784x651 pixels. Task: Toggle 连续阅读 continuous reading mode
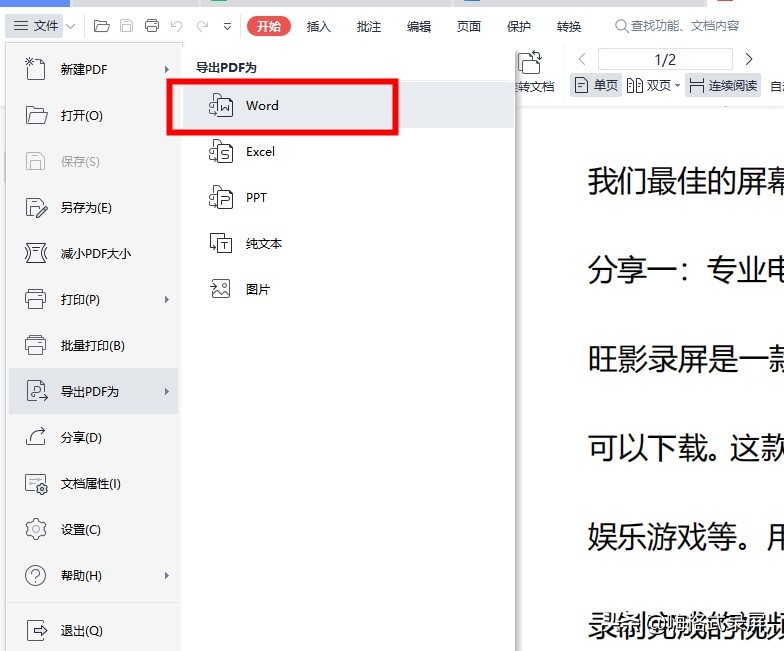point(723,86)
